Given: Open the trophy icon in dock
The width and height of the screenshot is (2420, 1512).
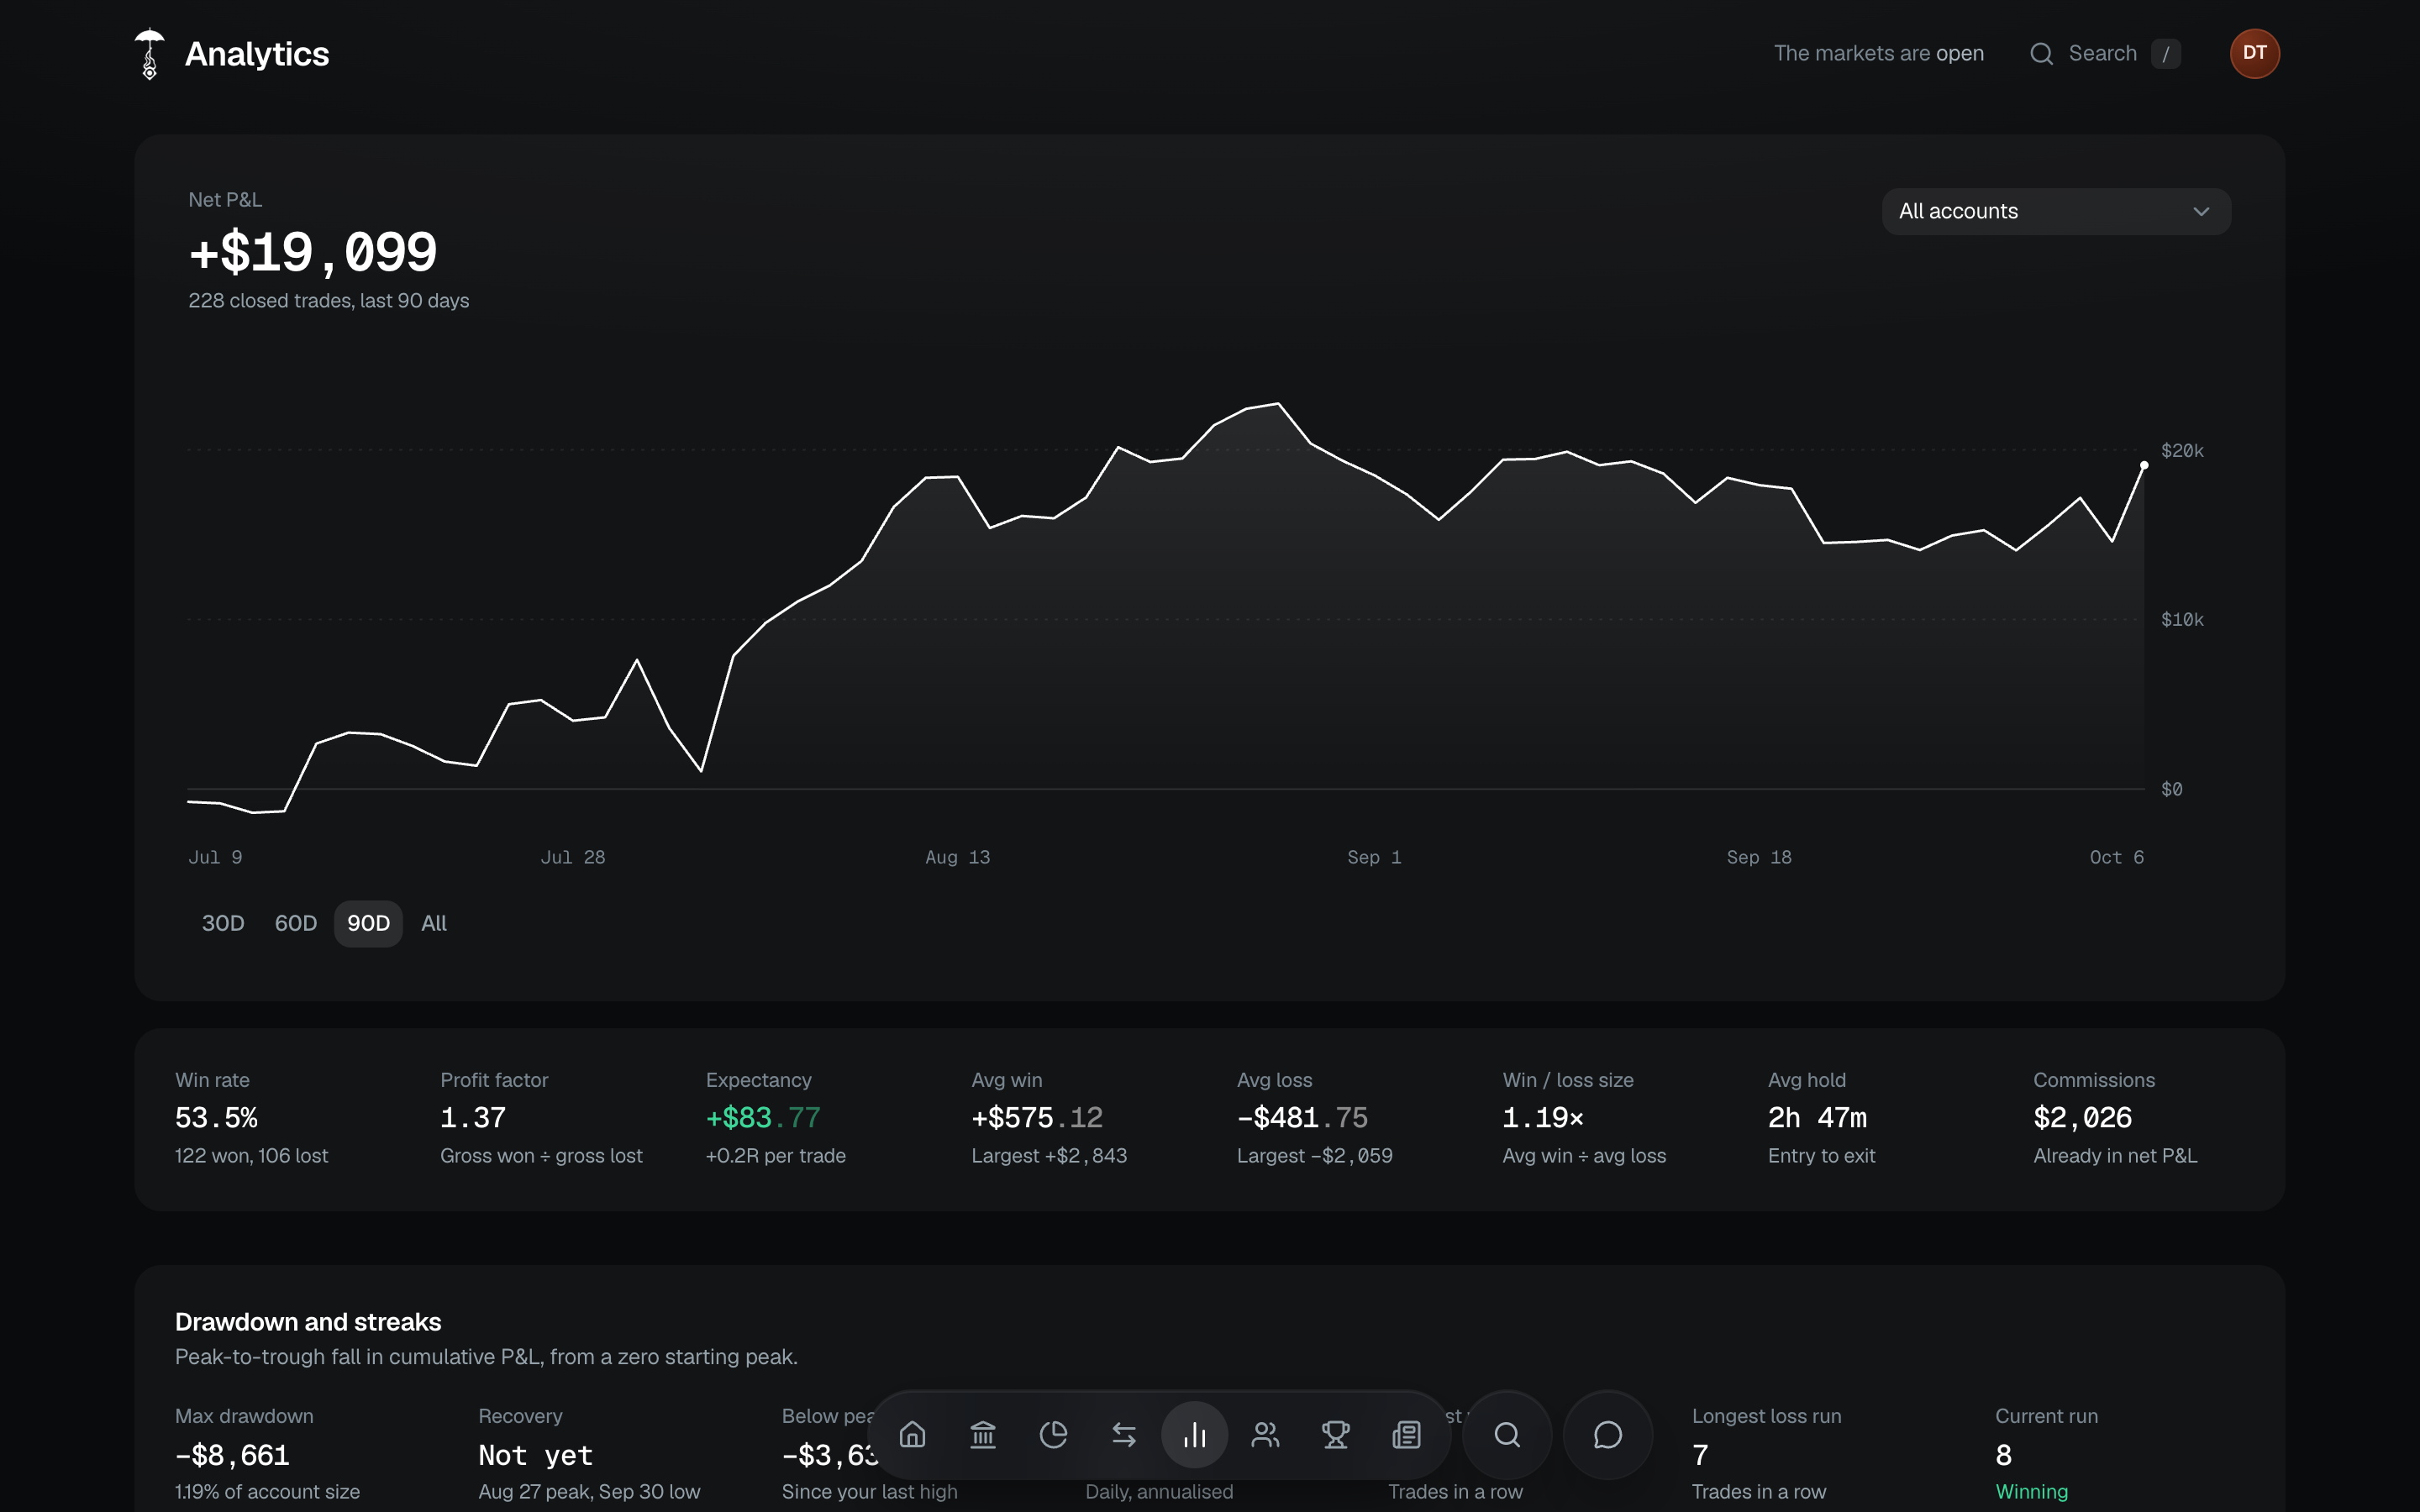Looking at the screenshot, I should pyautogui.click(x=1336, y=1435).
